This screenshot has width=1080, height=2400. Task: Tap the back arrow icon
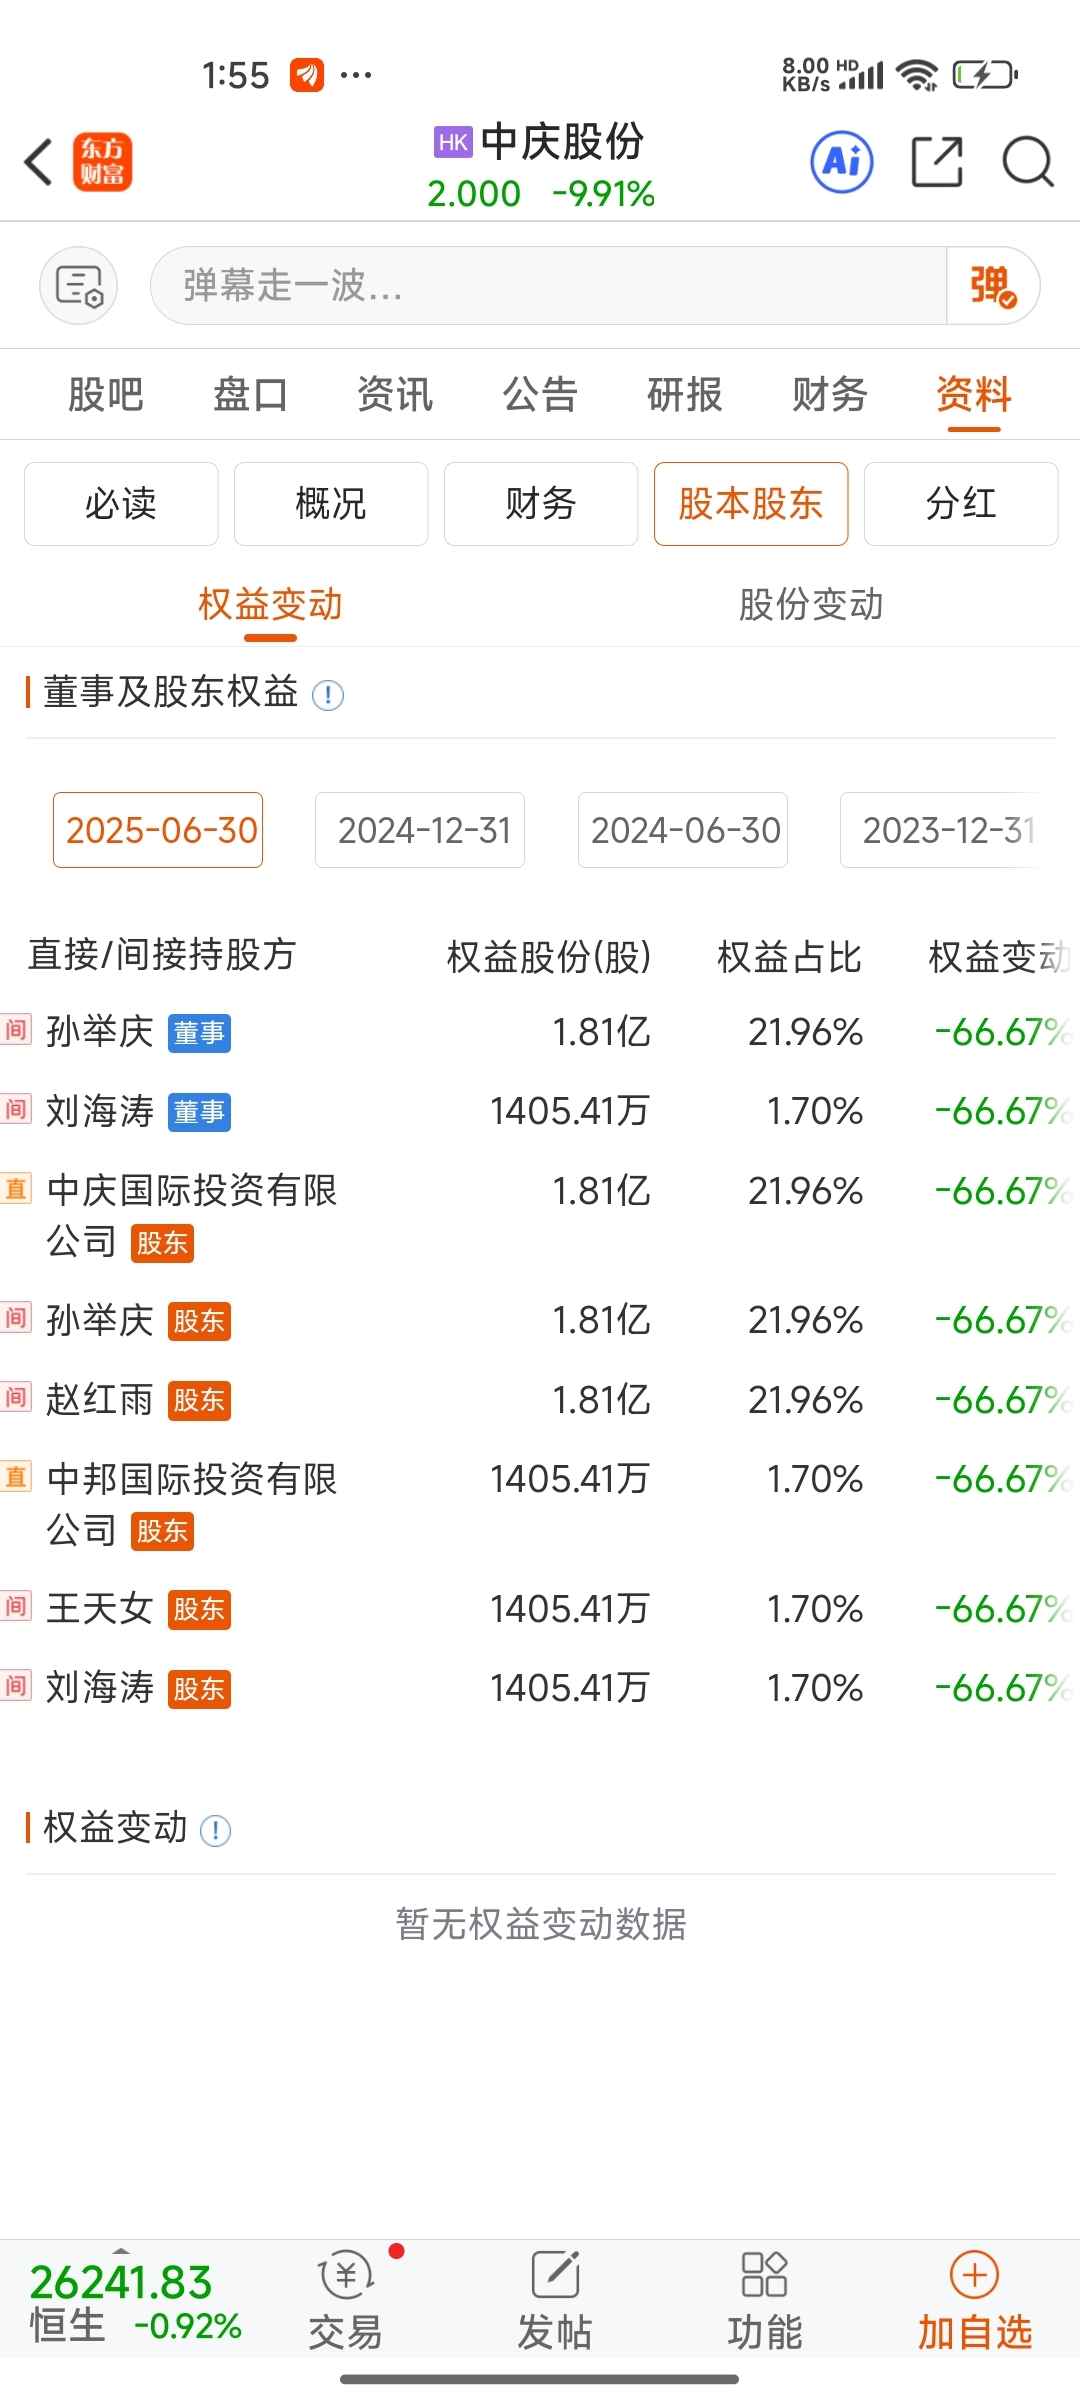[x=38, y=162]
